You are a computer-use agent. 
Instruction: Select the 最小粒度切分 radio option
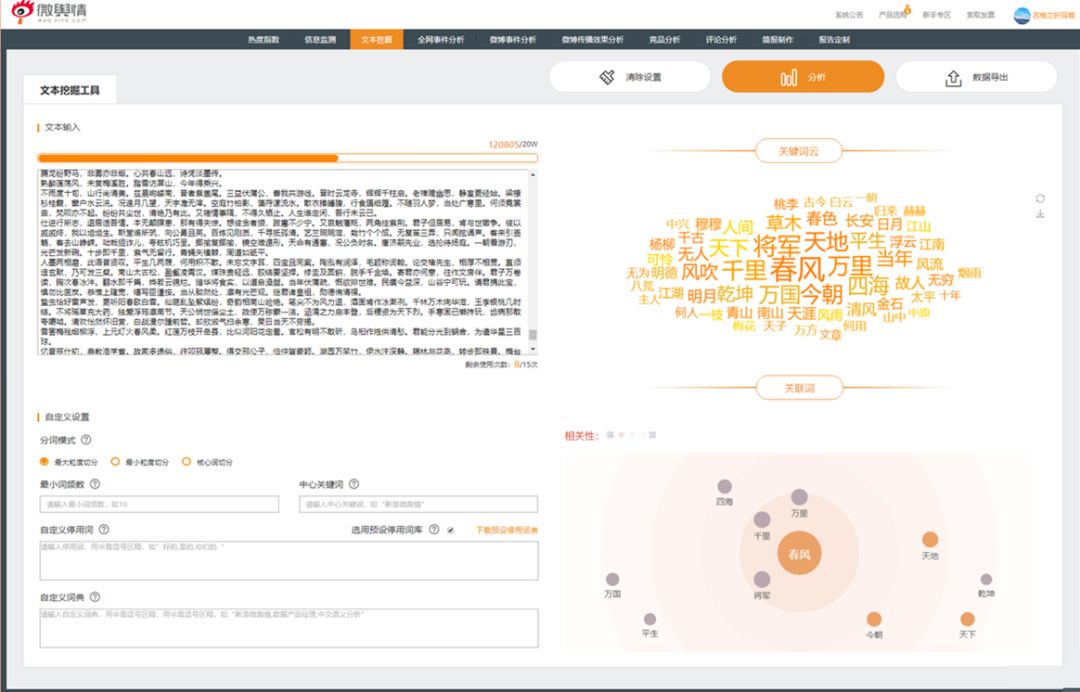(115, 461)
